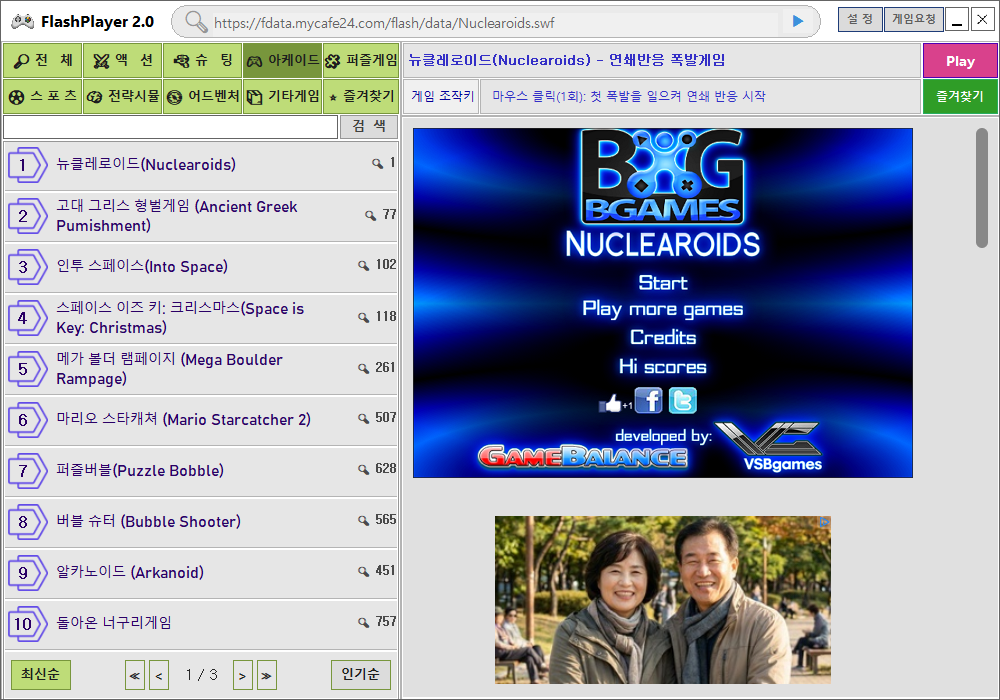Click the 검색 search button
This screenshot has width=1000, height=700.
[369, 127]
